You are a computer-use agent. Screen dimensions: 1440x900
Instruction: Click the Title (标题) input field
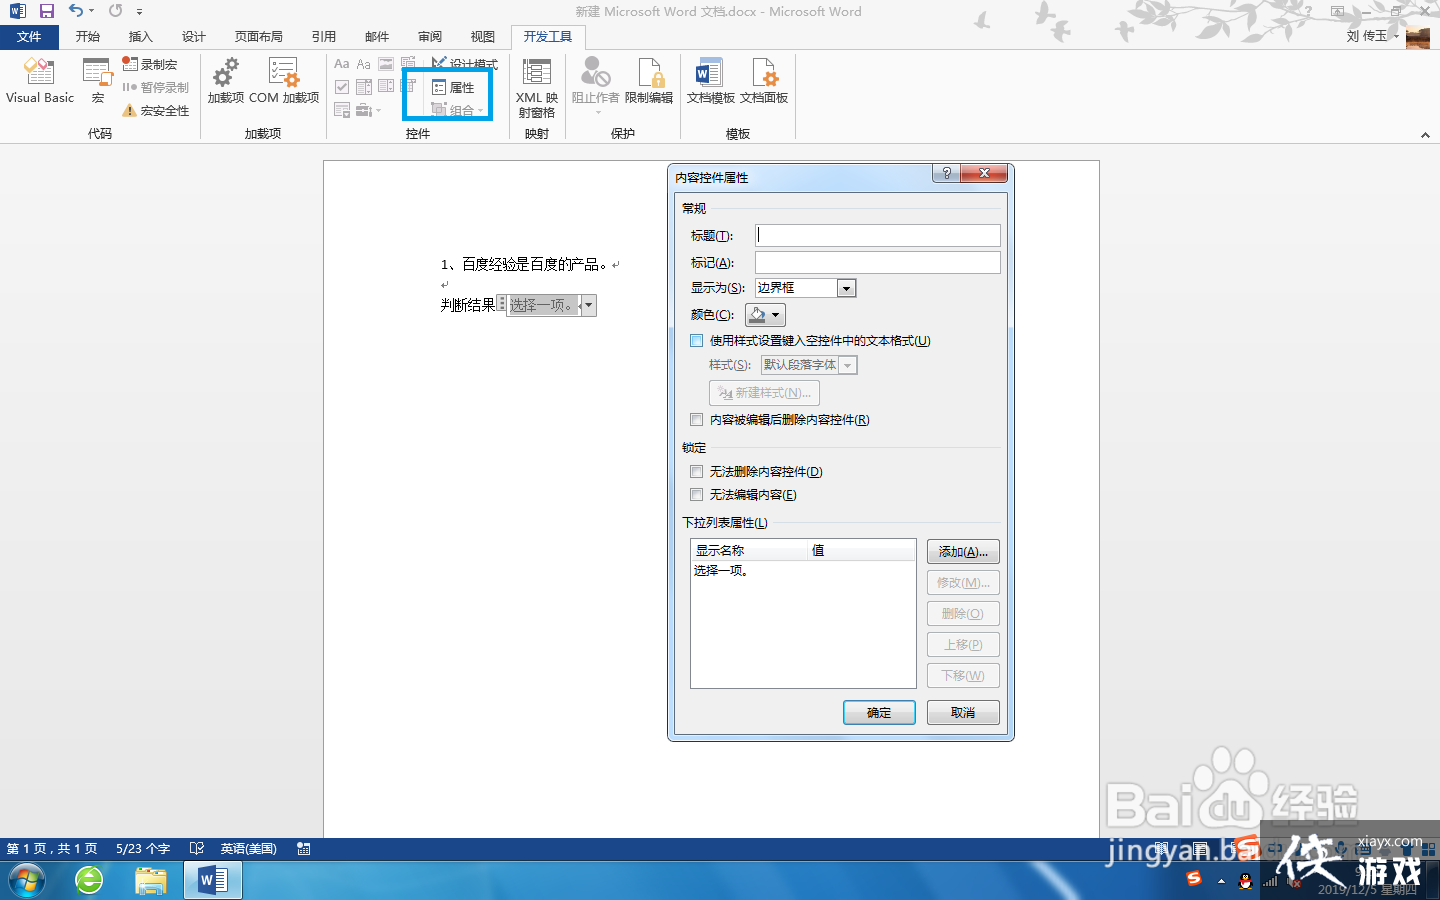click(878, 235)
